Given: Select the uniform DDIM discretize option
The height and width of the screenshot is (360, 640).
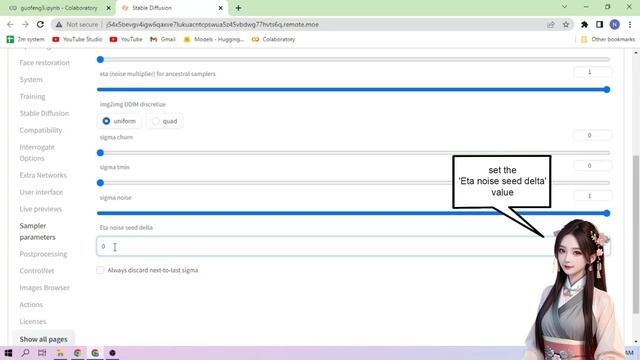Looking at the screenshot, I should coord(119,121).
